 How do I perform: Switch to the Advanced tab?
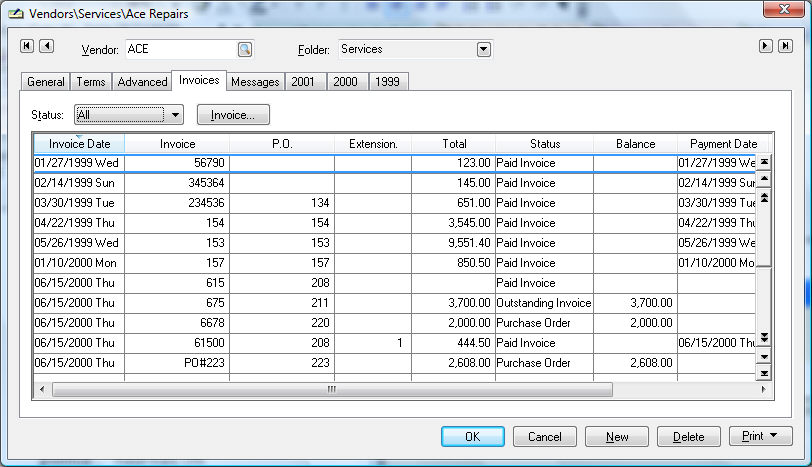(142, 82)
